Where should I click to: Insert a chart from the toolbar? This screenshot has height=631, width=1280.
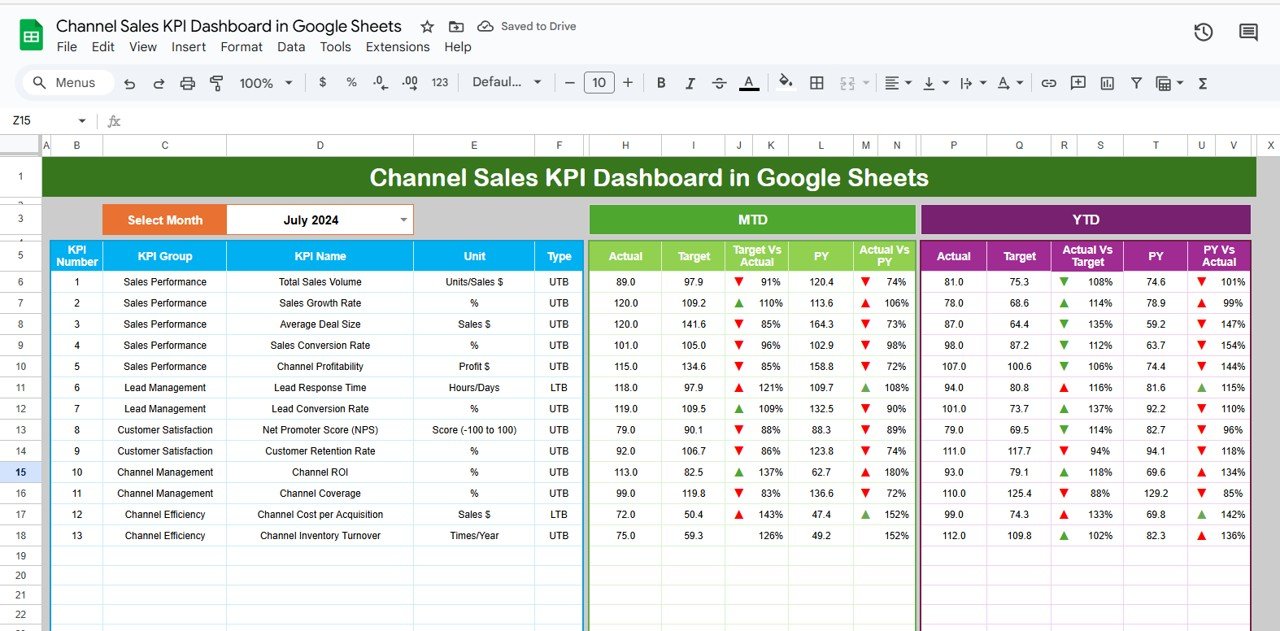1107,82
